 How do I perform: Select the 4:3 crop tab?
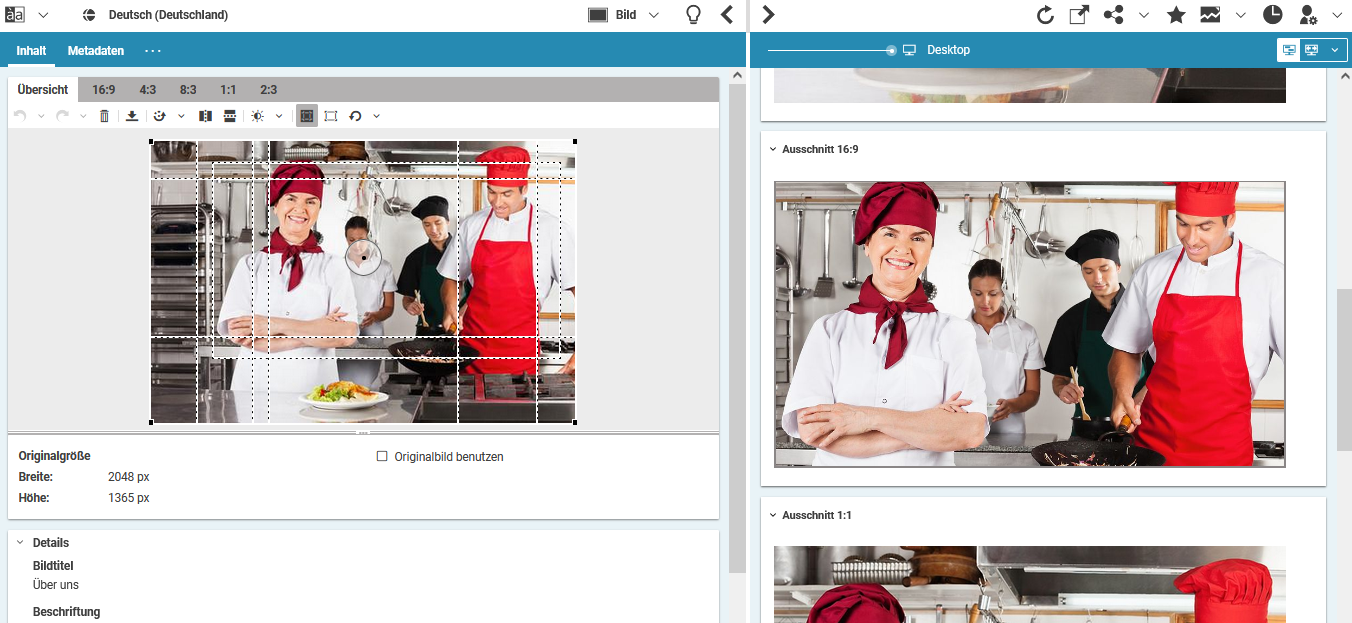[147, 90]
